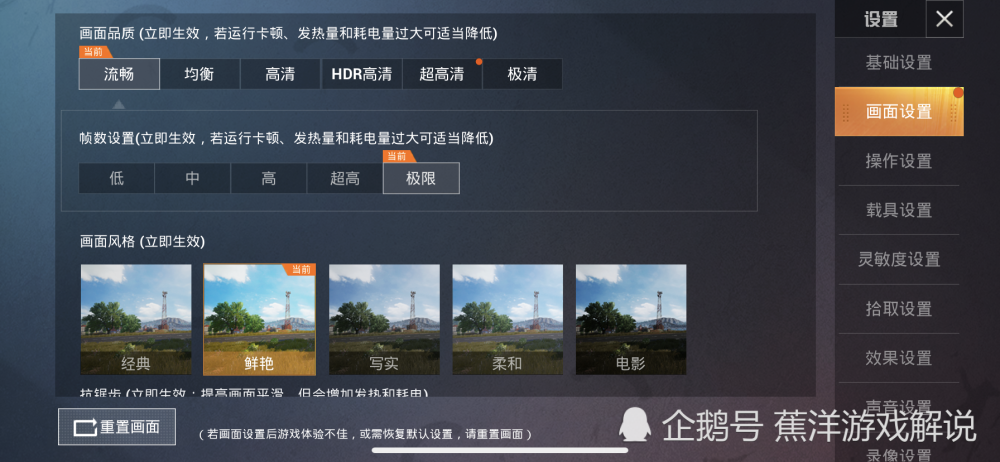1000x462 pixels.
Task: Set frame rate to 超高
Action: coord(345,178)
